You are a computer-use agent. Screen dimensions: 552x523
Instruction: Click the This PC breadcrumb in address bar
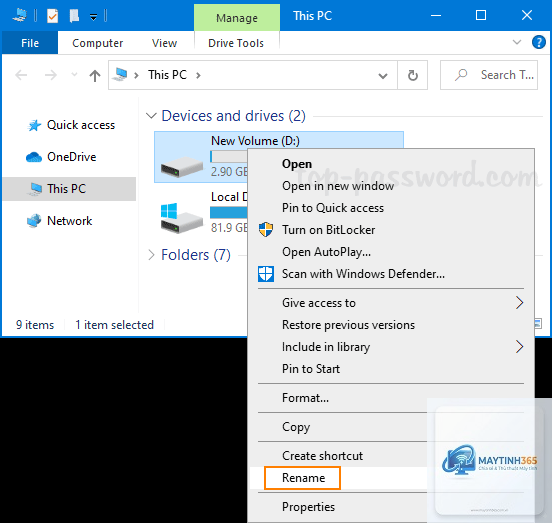(167, 75)
